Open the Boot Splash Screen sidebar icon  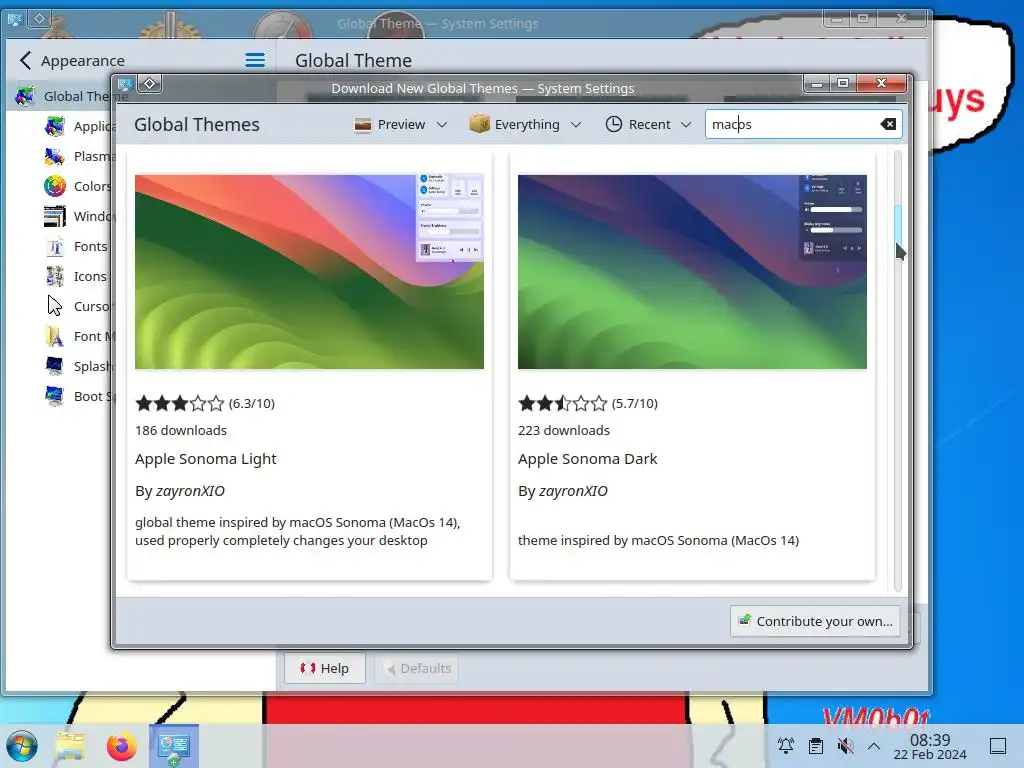click(x=55, y=396)
